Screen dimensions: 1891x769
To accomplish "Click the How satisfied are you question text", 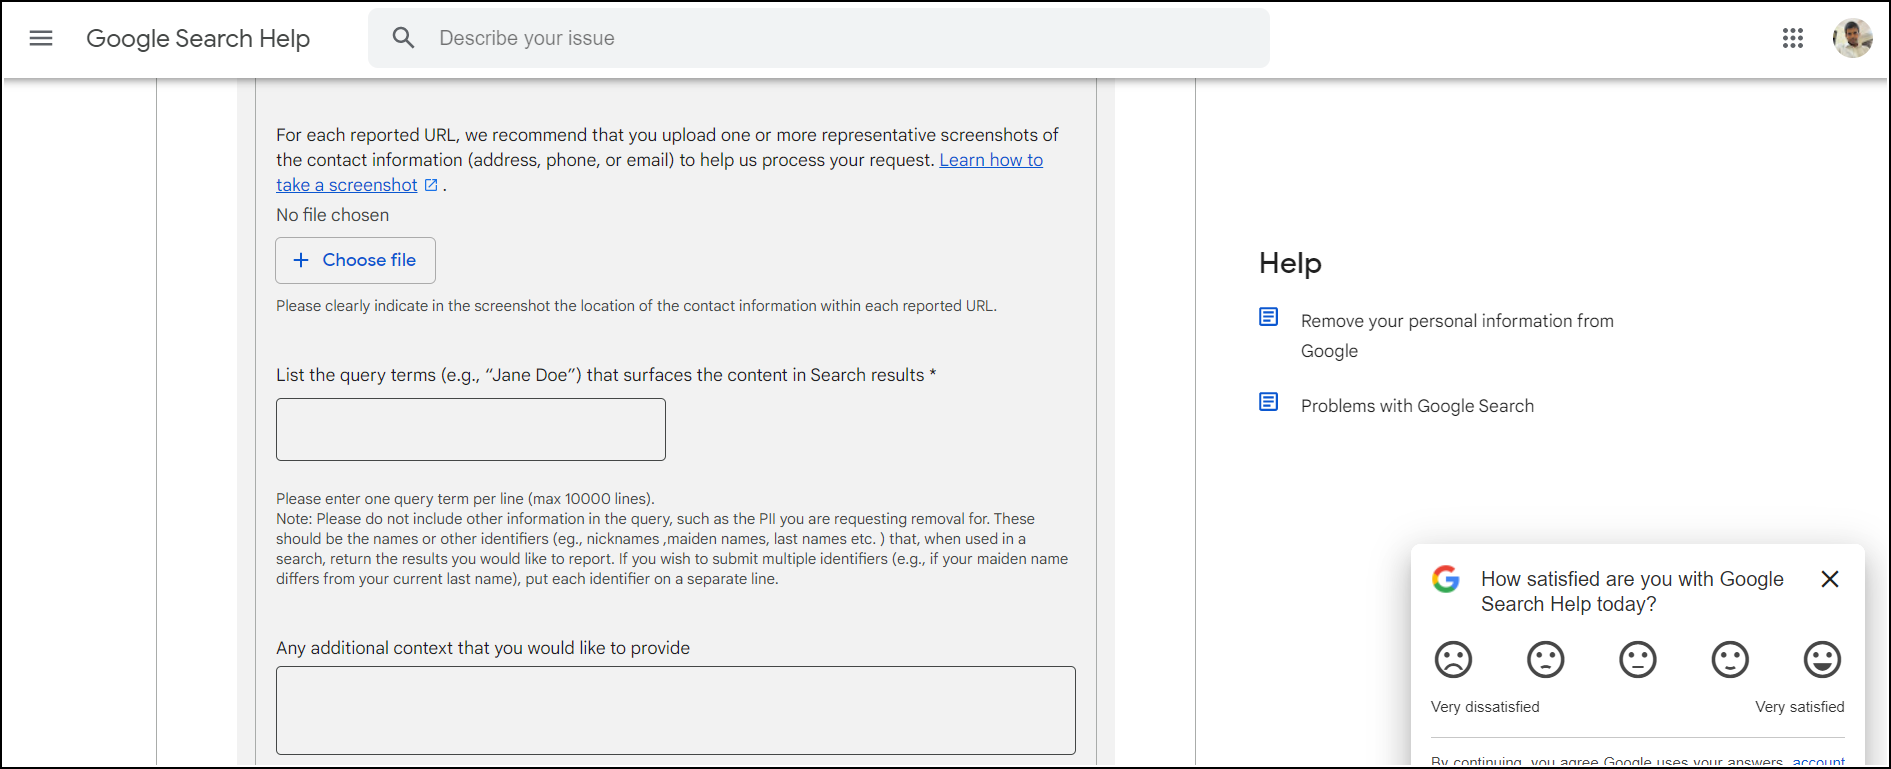I will tap(1632, 591).
